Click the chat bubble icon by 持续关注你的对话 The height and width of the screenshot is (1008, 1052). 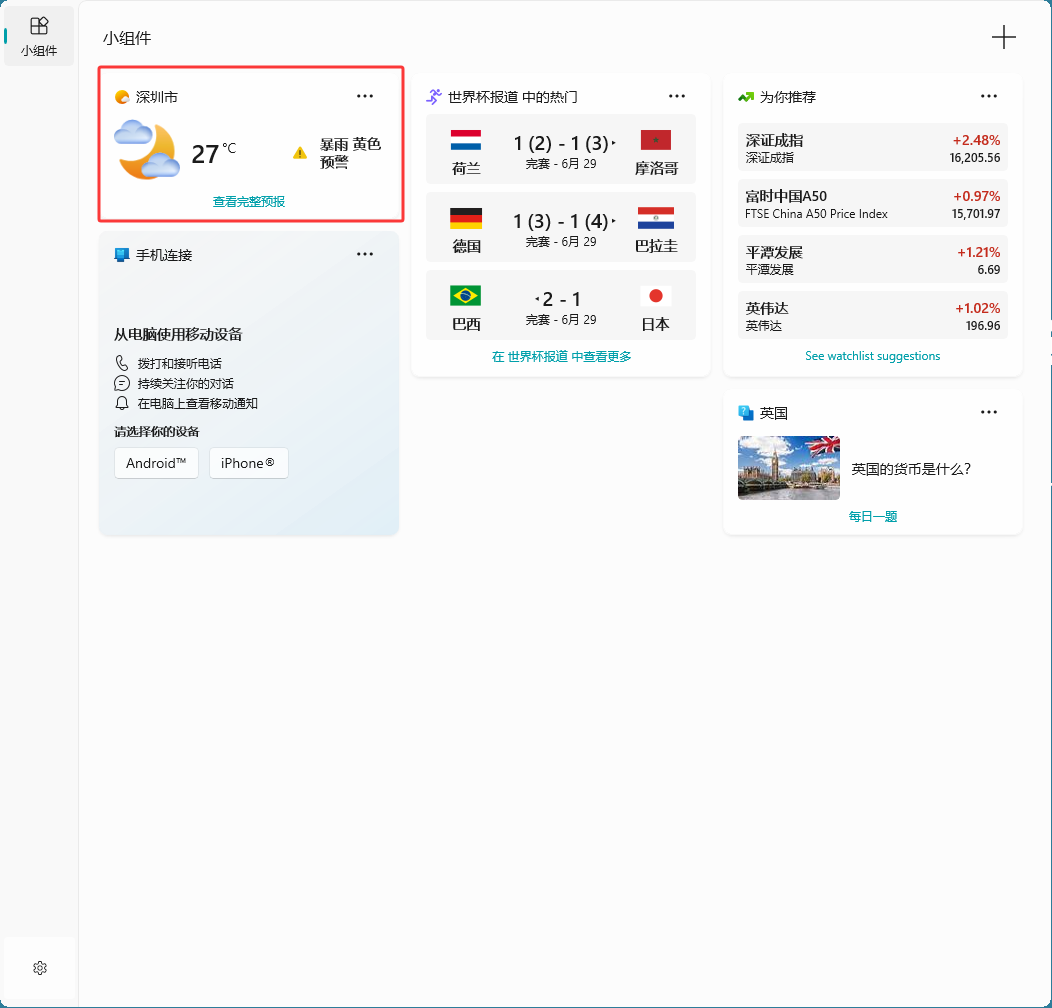[x=121, y=383]
